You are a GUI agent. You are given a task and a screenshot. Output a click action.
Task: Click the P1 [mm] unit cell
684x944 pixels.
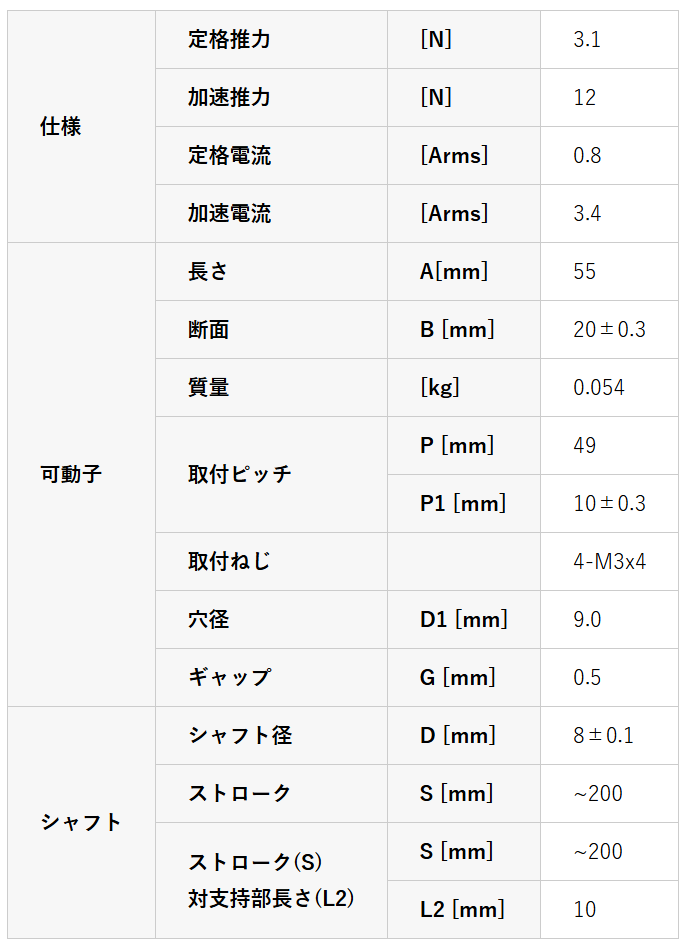(x=463, y=503)
